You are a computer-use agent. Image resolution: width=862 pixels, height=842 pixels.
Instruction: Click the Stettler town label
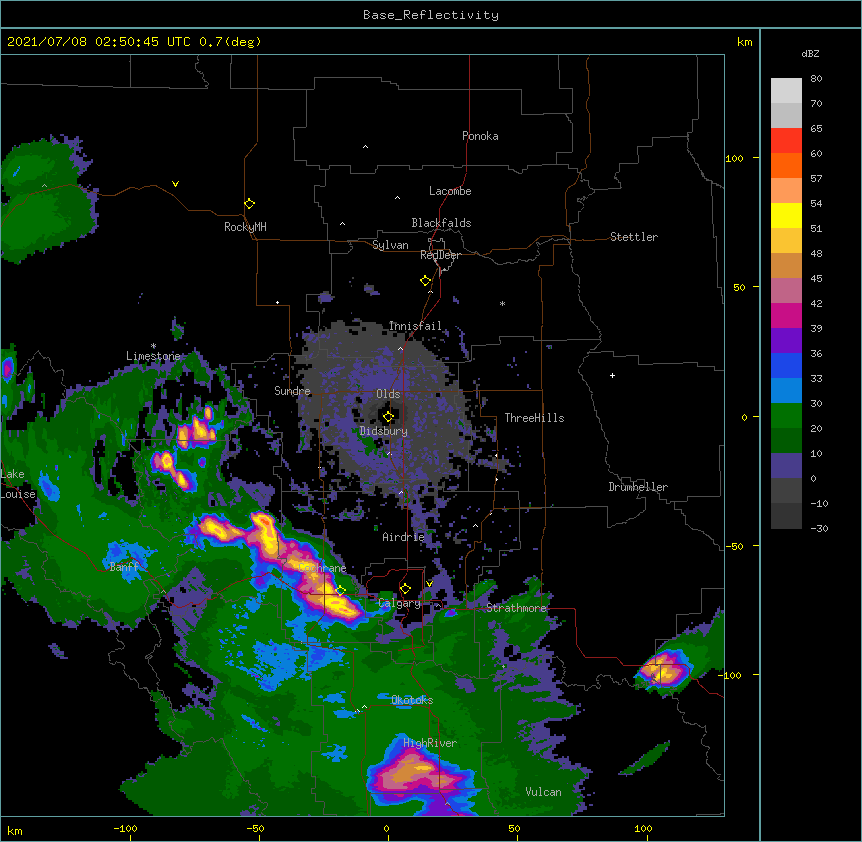pyautogui.click(x=633, y=237)
